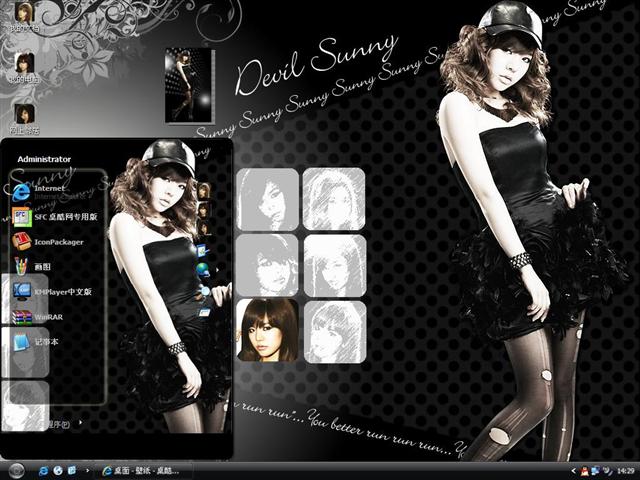Launch IconPackager from the Start menu
The width and height of the screenshot is (640, 480).
[x=48, y=242]
